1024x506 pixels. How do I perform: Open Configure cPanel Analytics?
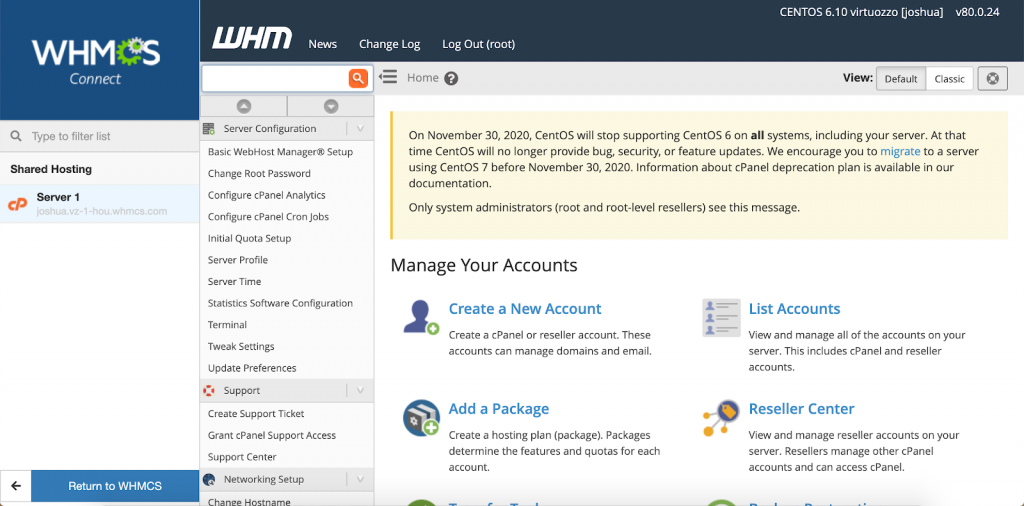coord(266,195)
